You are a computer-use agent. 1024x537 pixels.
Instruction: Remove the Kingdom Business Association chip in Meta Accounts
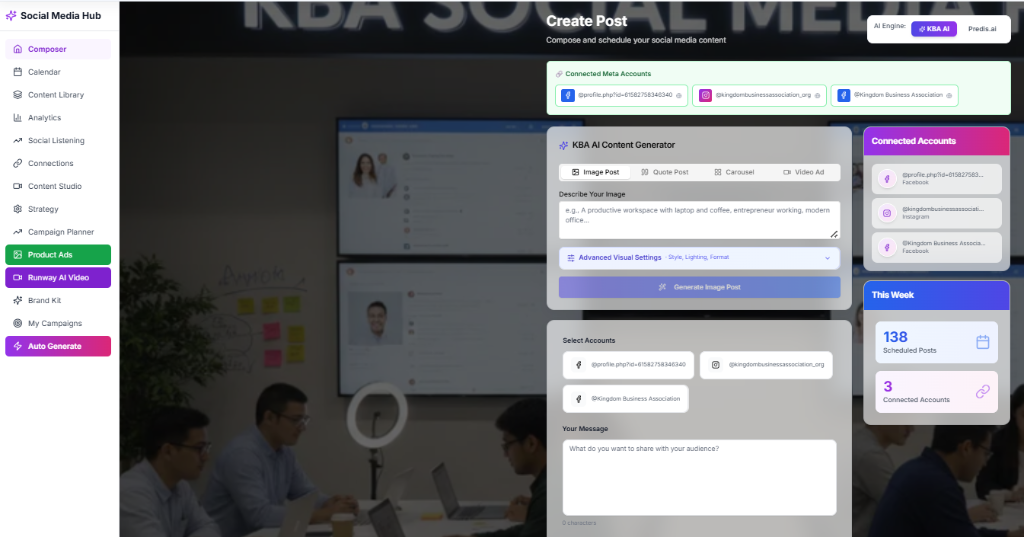(x=949, y=96)
